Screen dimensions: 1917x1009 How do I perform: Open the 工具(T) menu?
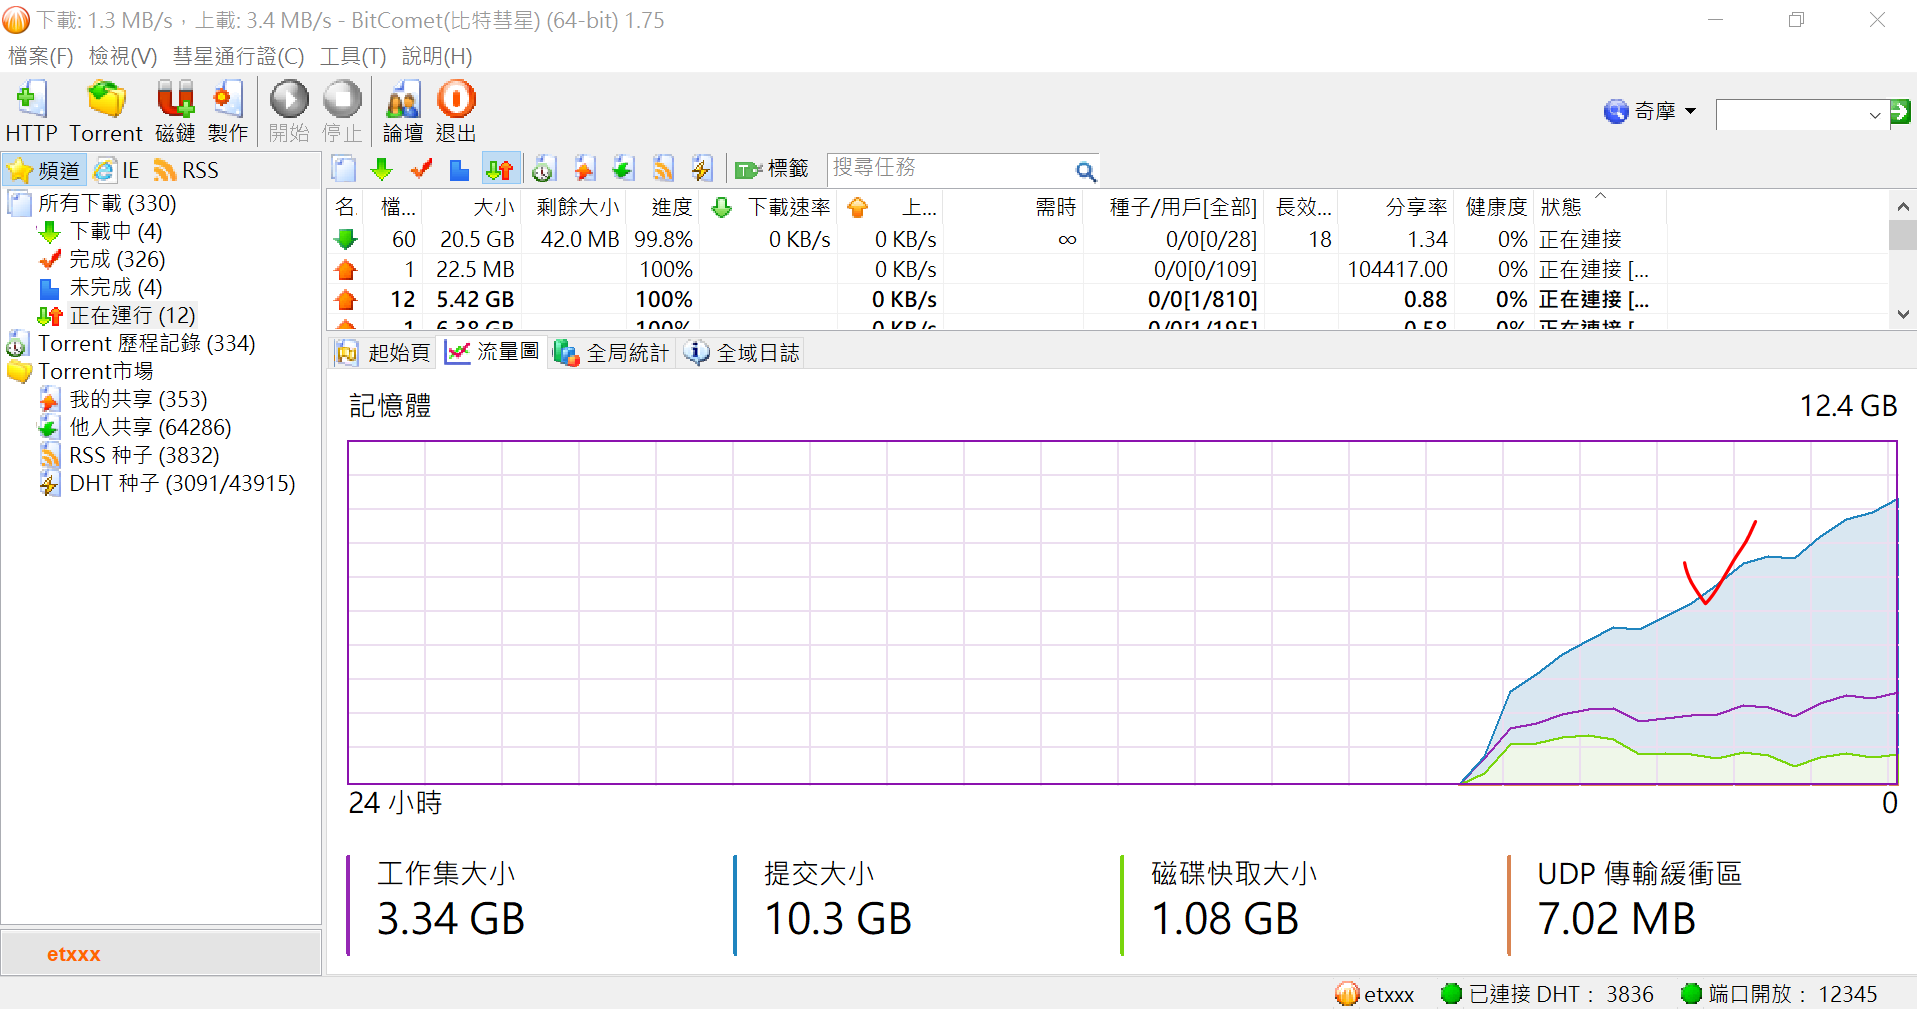[352, 56]
